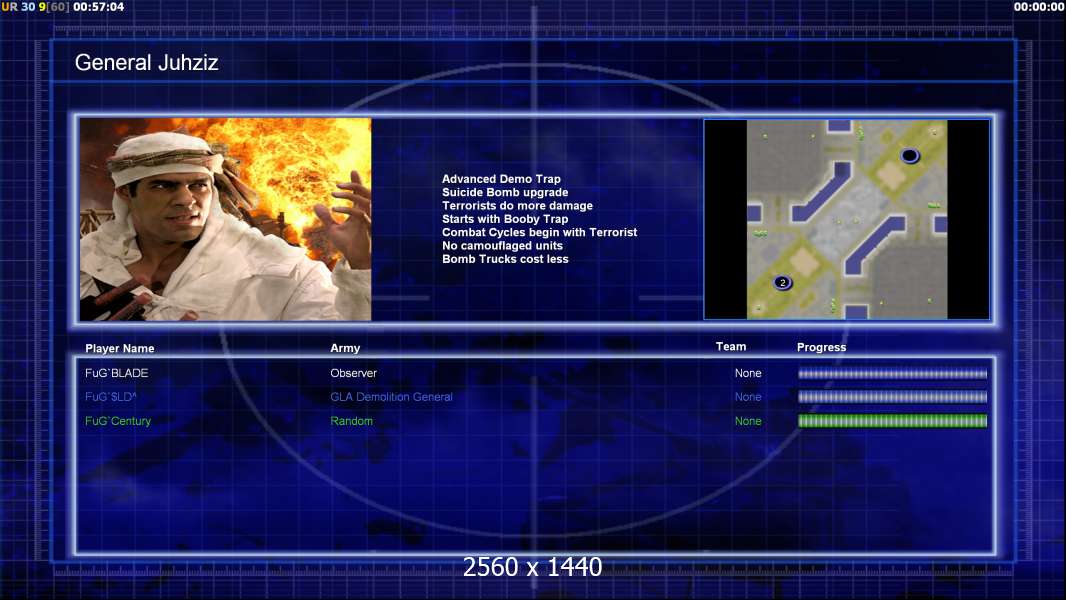
Task: Click Terrorists do more damage text
Action: (x=517, y=205)
